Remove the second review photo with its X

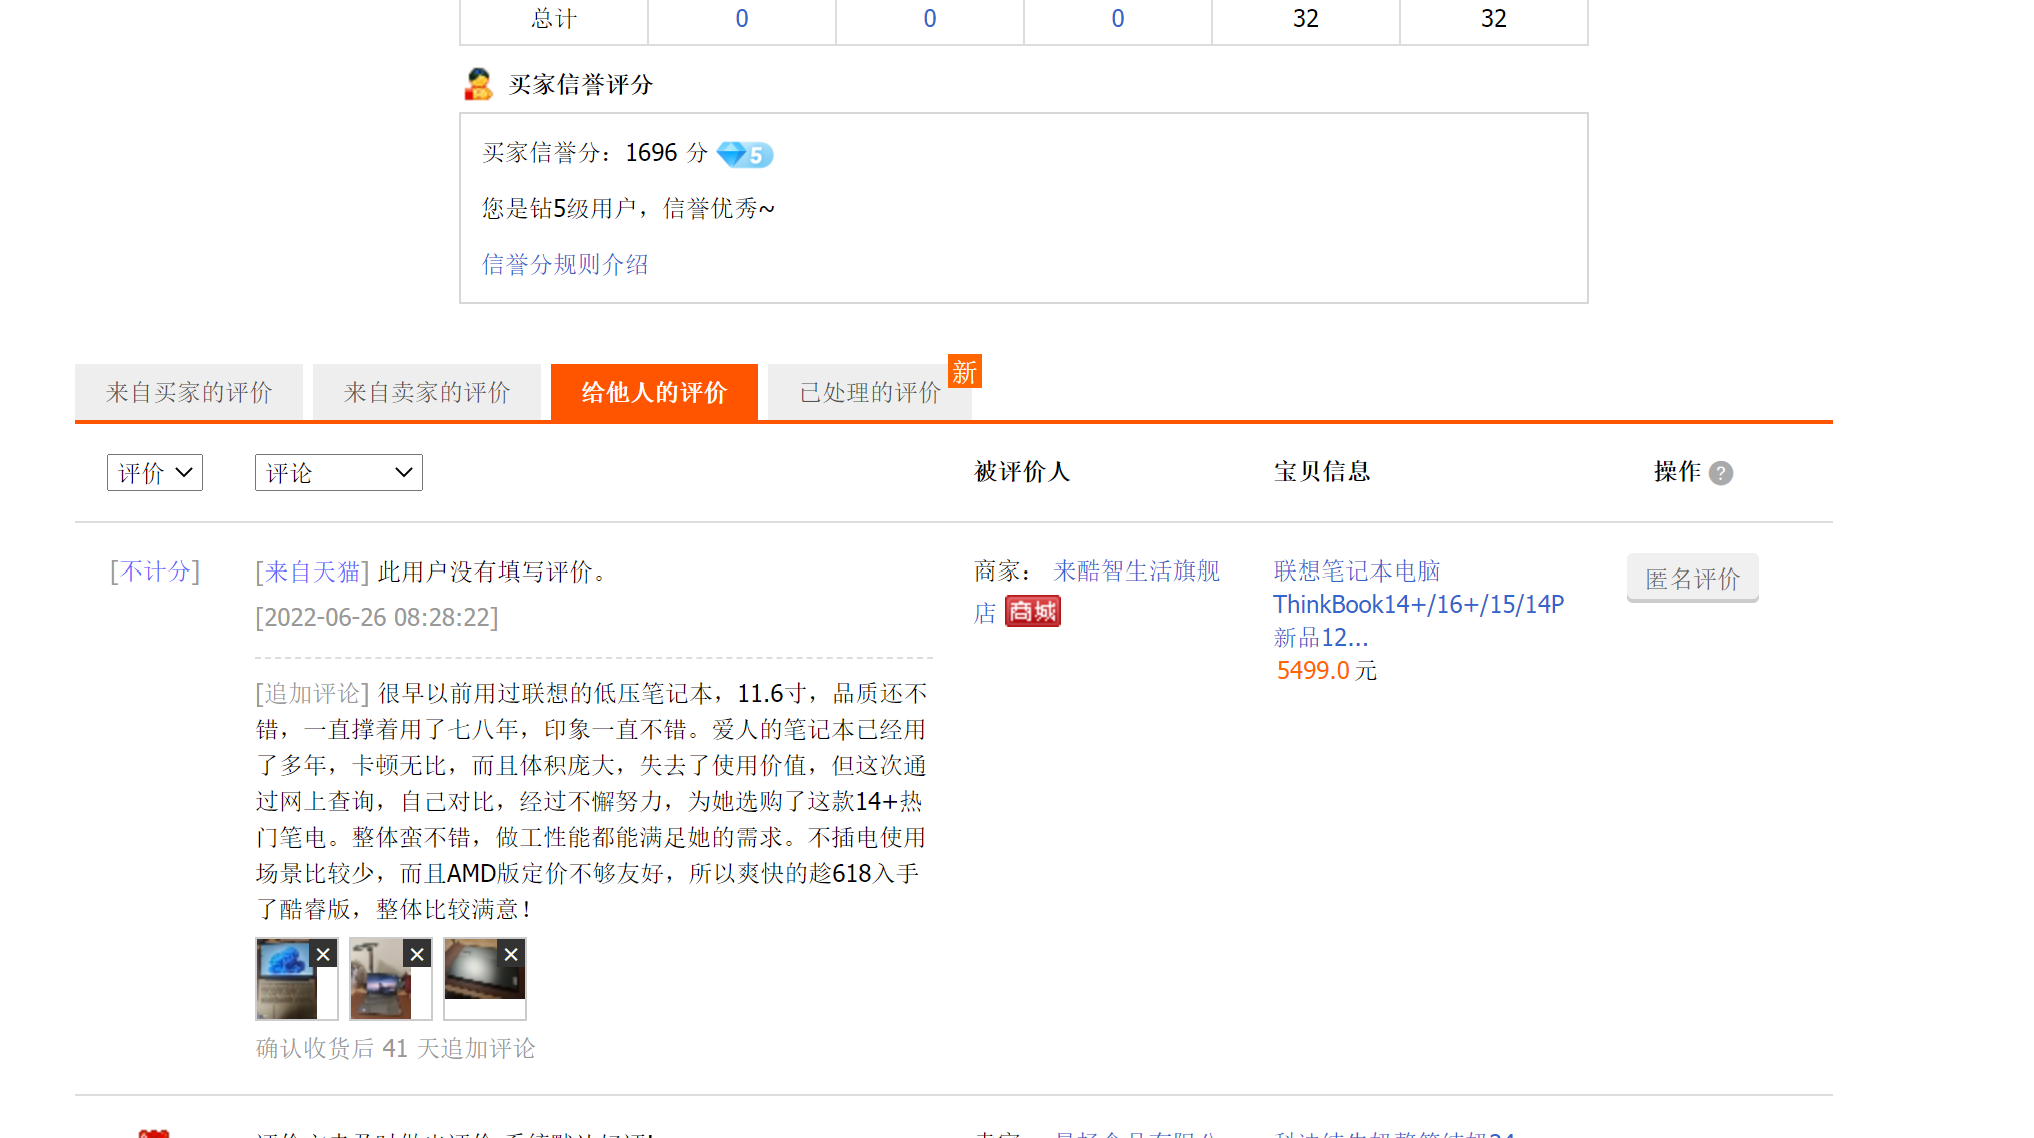417,955
